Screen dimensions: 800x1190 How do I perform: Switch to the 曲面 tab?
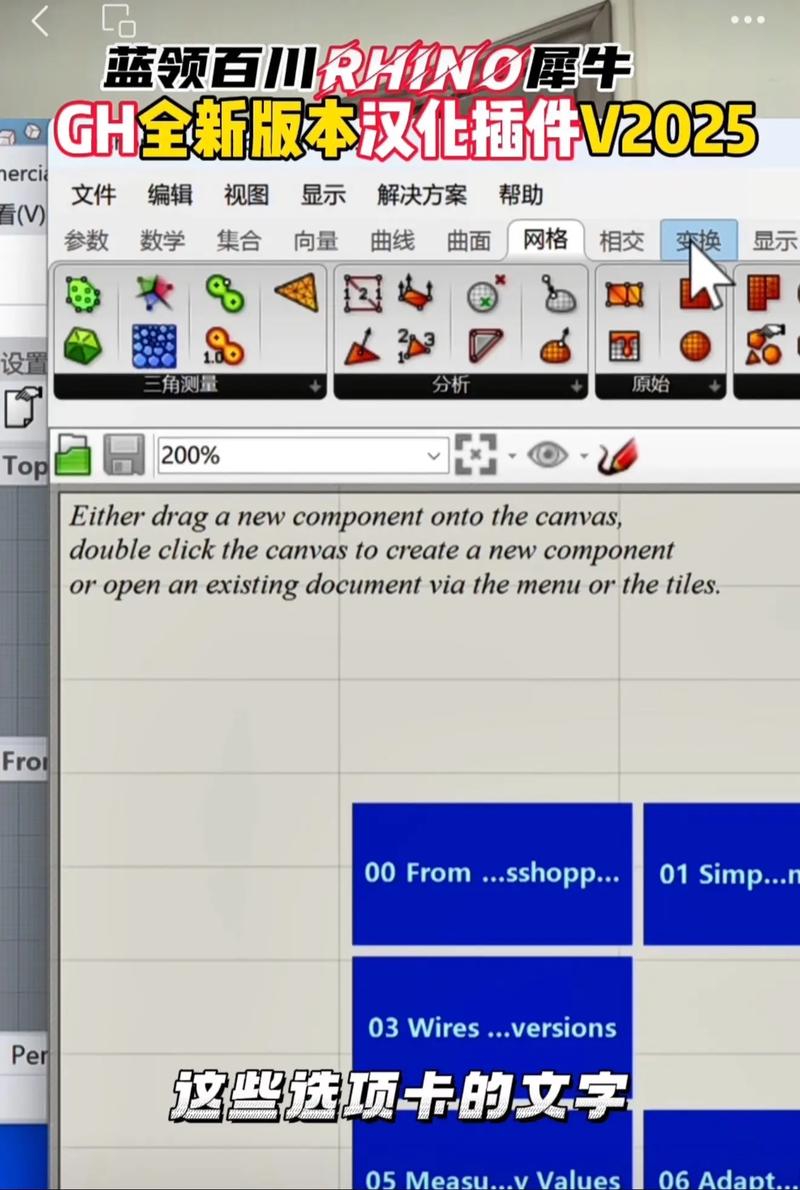[x=469, y=241]
